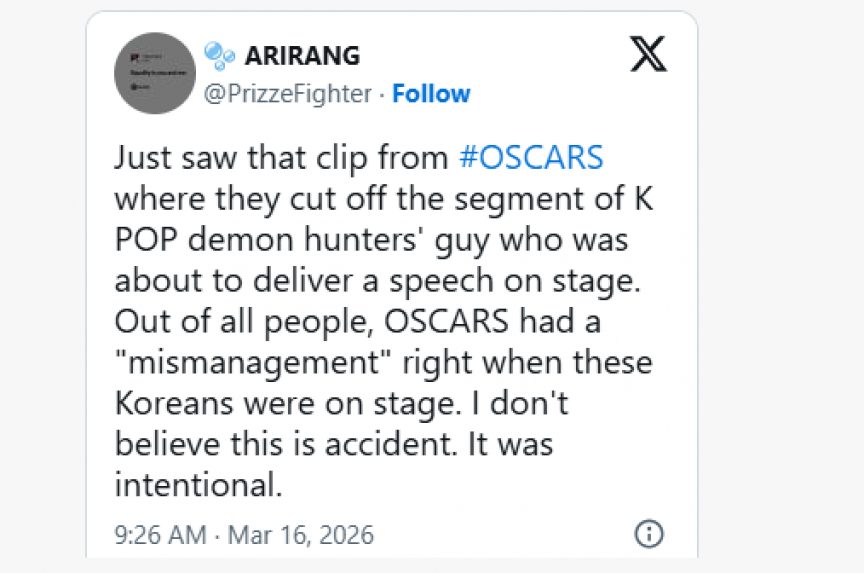Click the 9:26 AM time link
864x573 pixels.
(x=159, y=535)
